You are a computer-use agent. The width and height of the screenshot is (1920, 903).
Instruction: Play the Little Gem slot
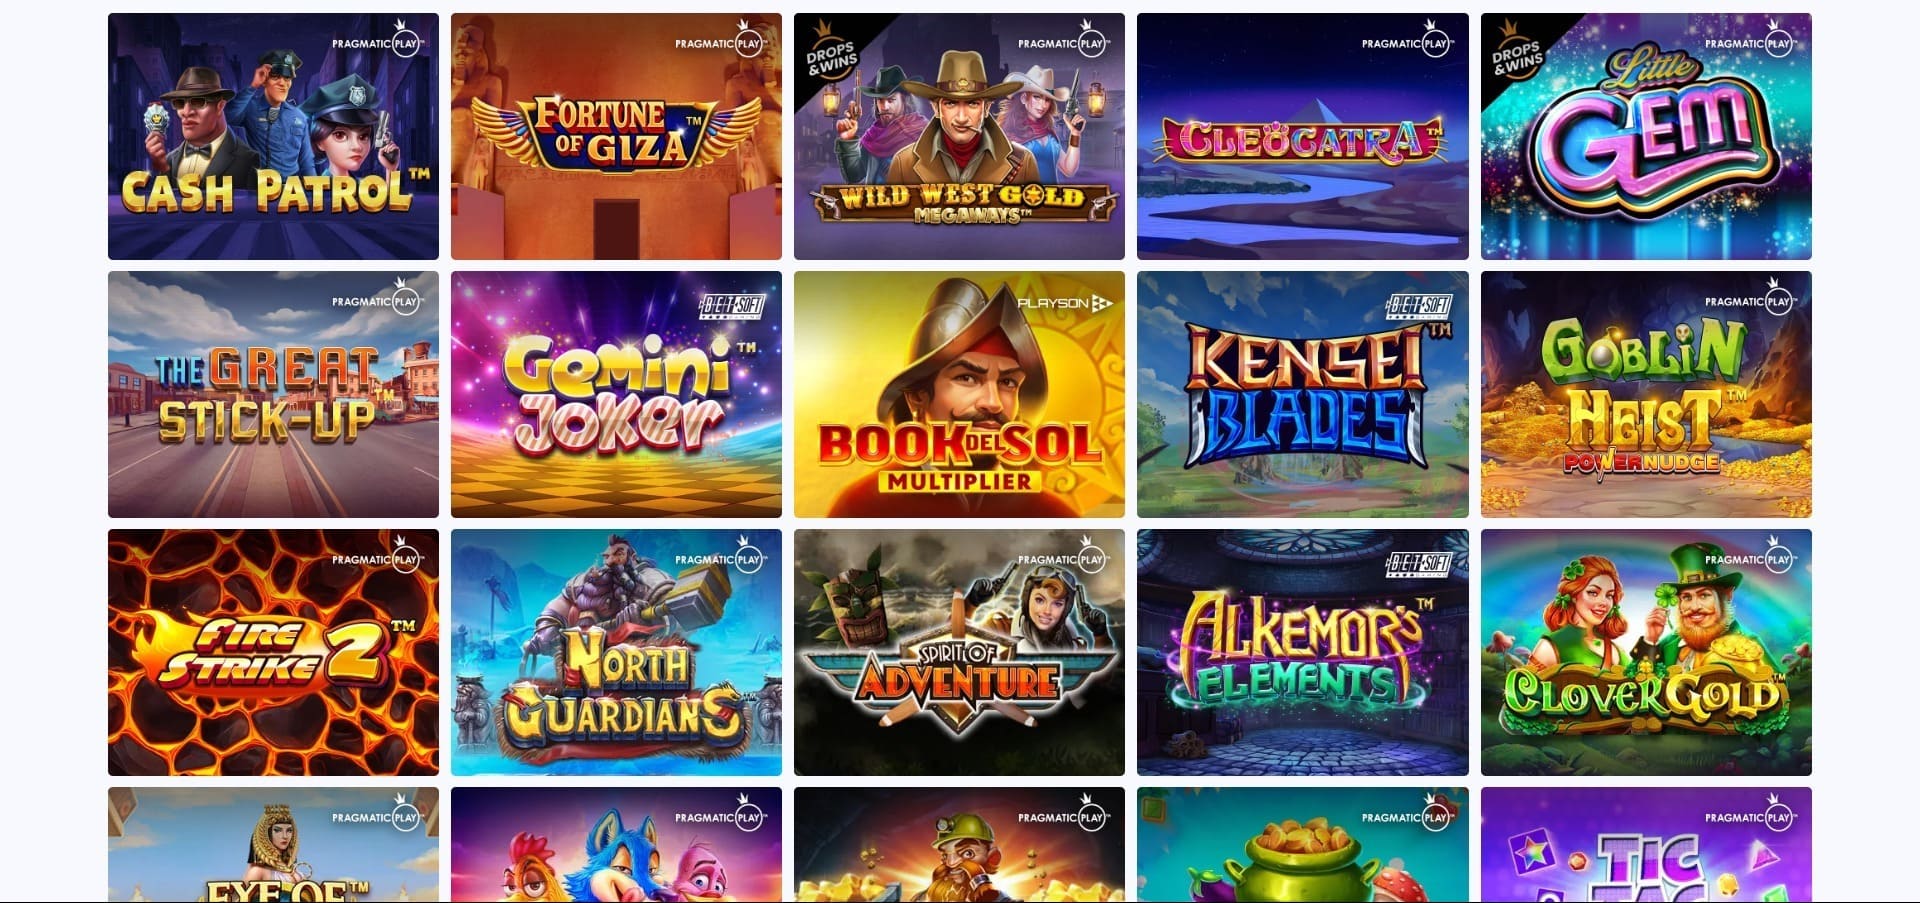[x=1646, y=136]
